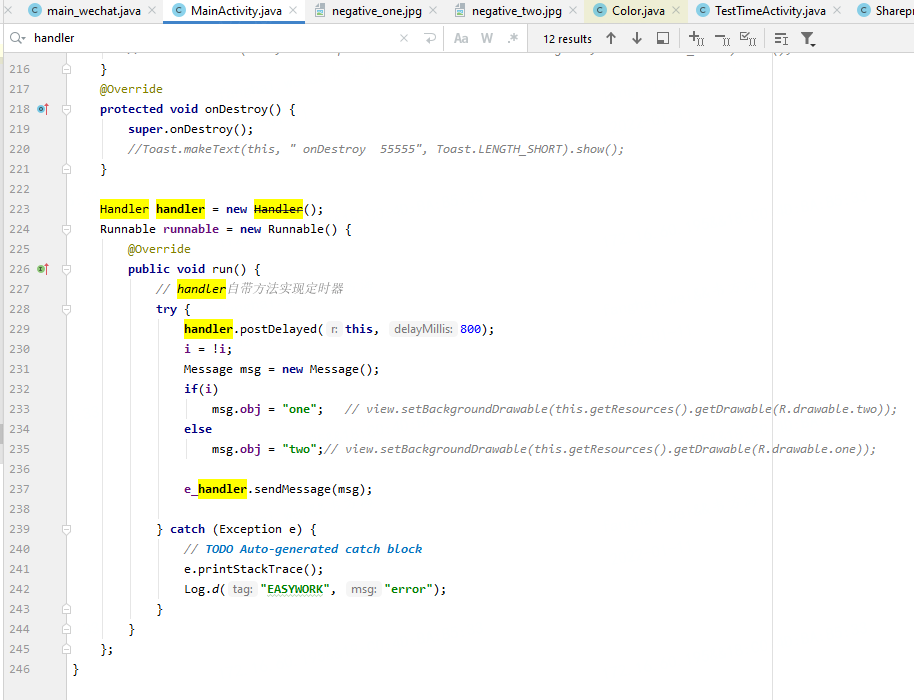Click 'postDelayed' method call on line 229
The width and height of the screenshot is (914, 700).
coord(278,329)
